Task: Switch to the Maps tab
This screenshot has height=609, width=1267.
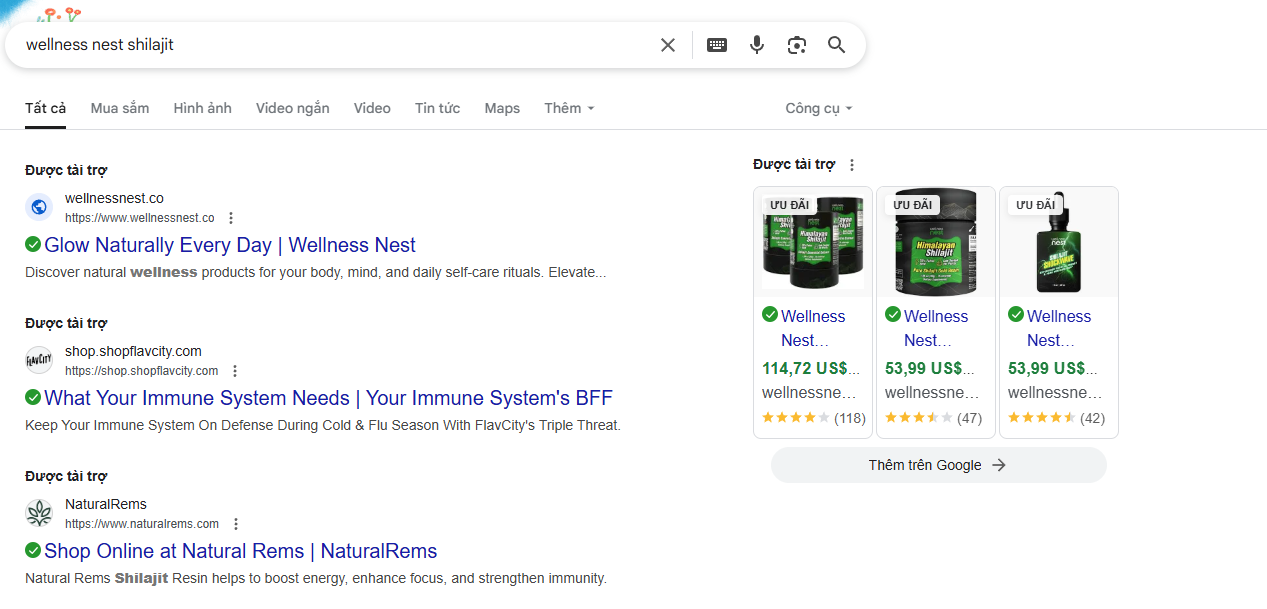Action: click(502, 108)
